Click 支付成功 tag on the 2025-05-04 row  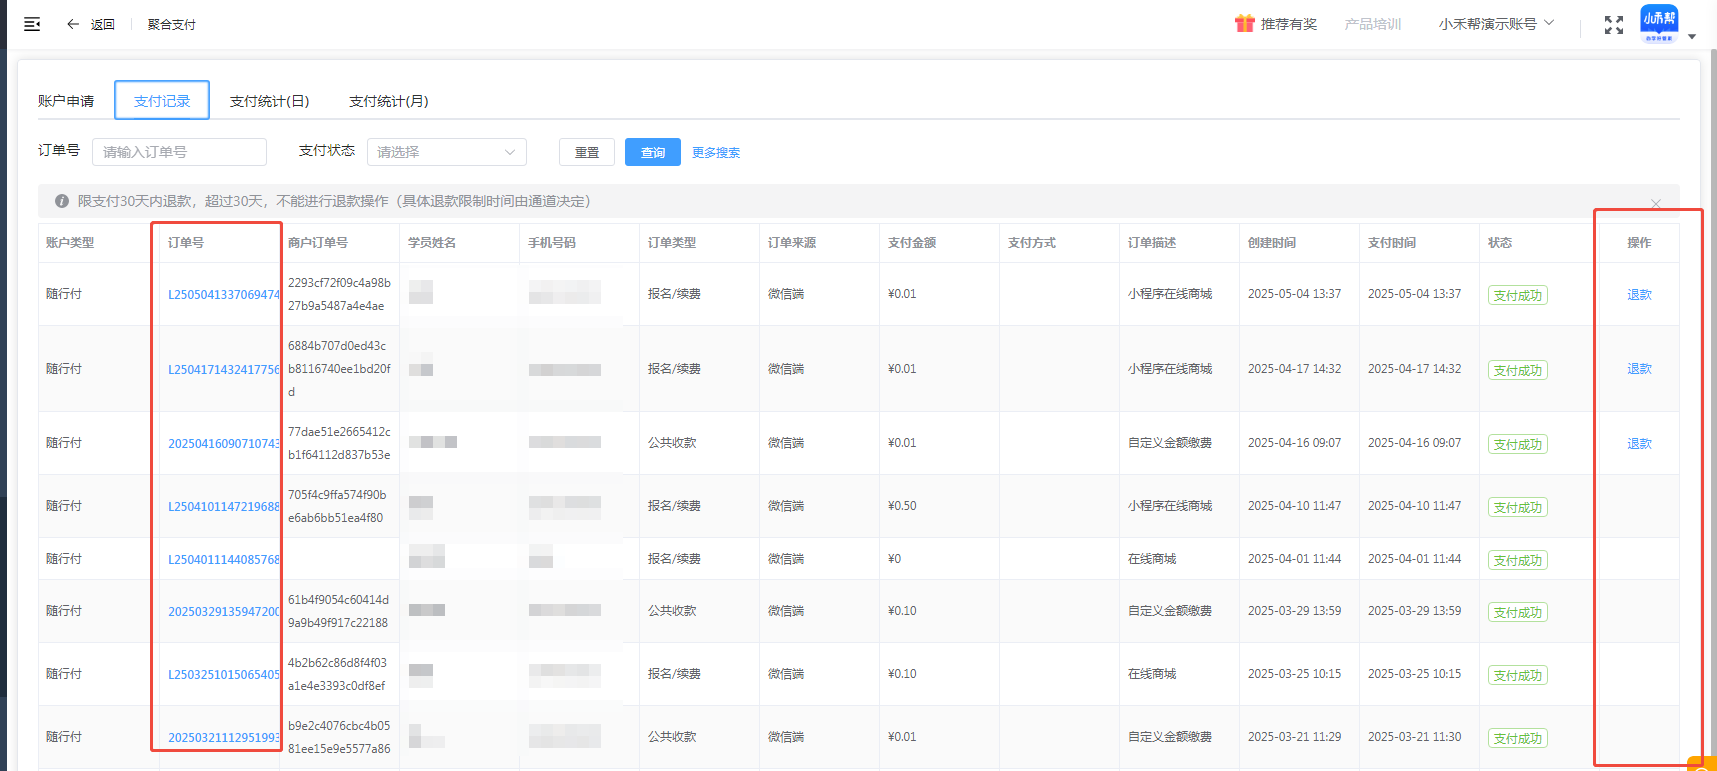click(1518, 296)
